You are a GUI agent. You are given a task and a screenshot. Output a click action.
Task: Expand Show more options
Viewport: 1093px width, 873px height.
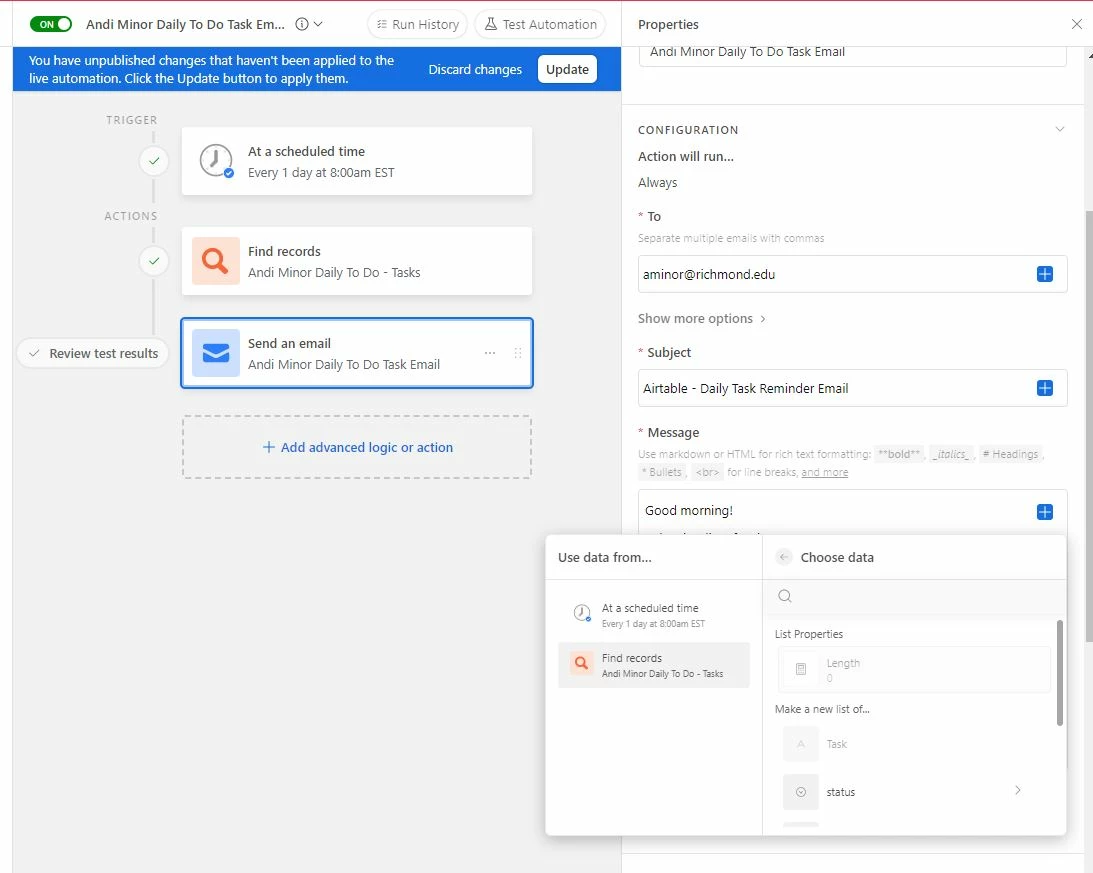[x=701, y=319]
